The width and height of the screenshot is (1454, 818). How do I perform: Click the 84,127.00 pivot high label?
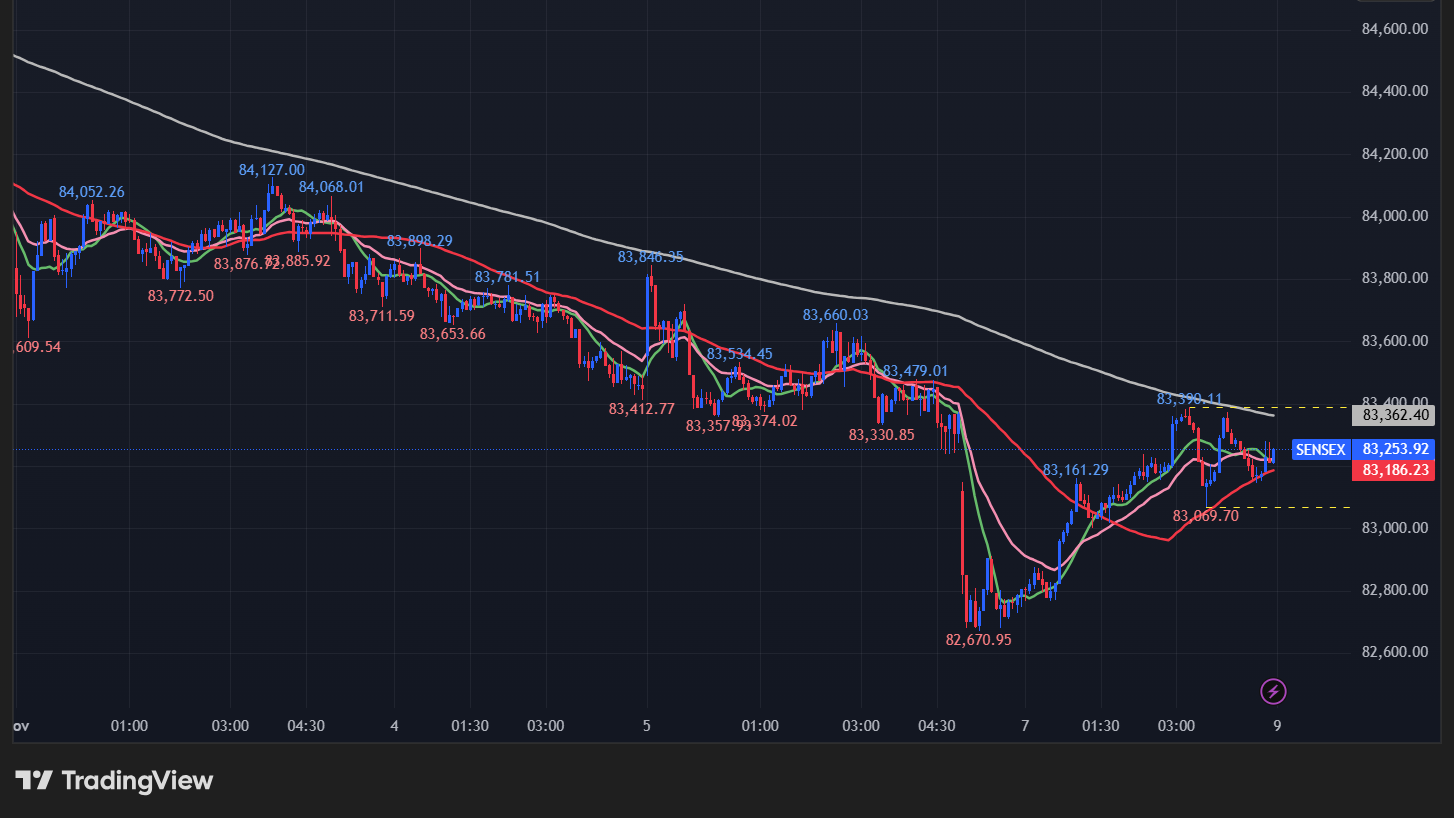pyautogui.click(x=271, y=170)
